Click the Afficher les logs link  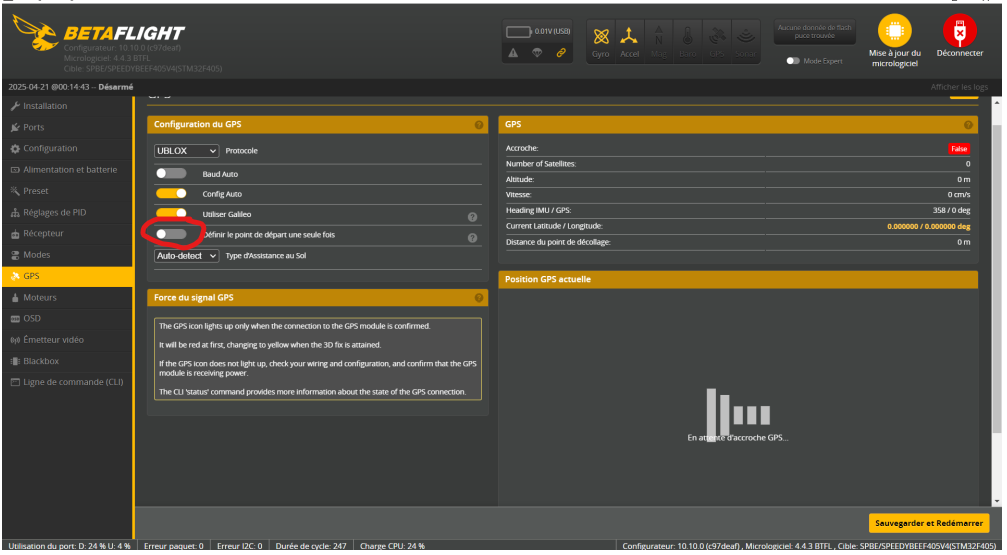pyautogui.click(x=958, y=87)
